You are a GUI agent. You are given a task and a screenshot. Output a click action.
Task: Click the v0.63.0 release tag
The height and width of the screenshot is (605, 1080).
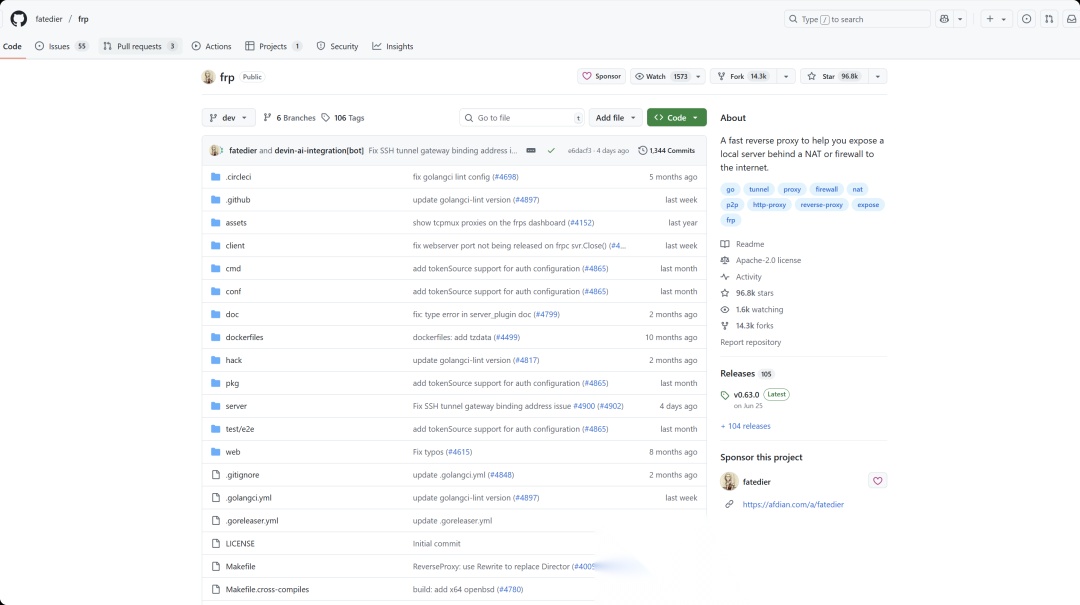(746, 395)
